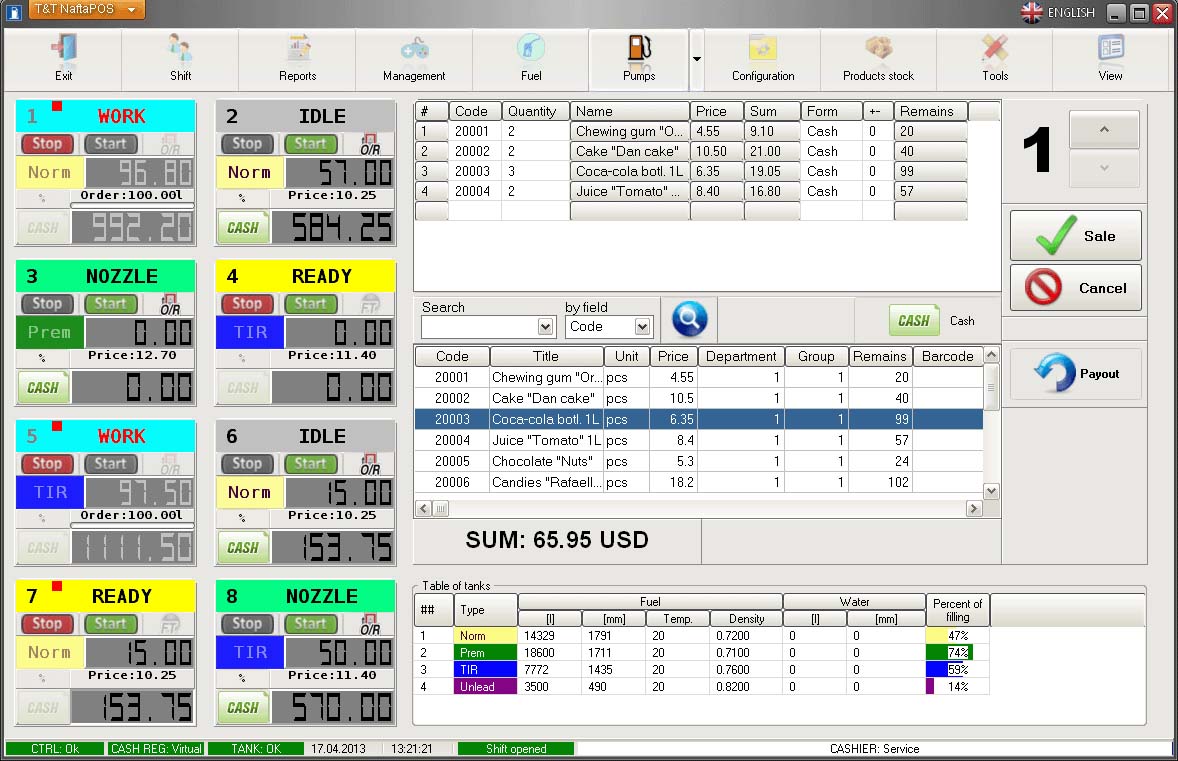Click the Payout button

pos(1075,374)
